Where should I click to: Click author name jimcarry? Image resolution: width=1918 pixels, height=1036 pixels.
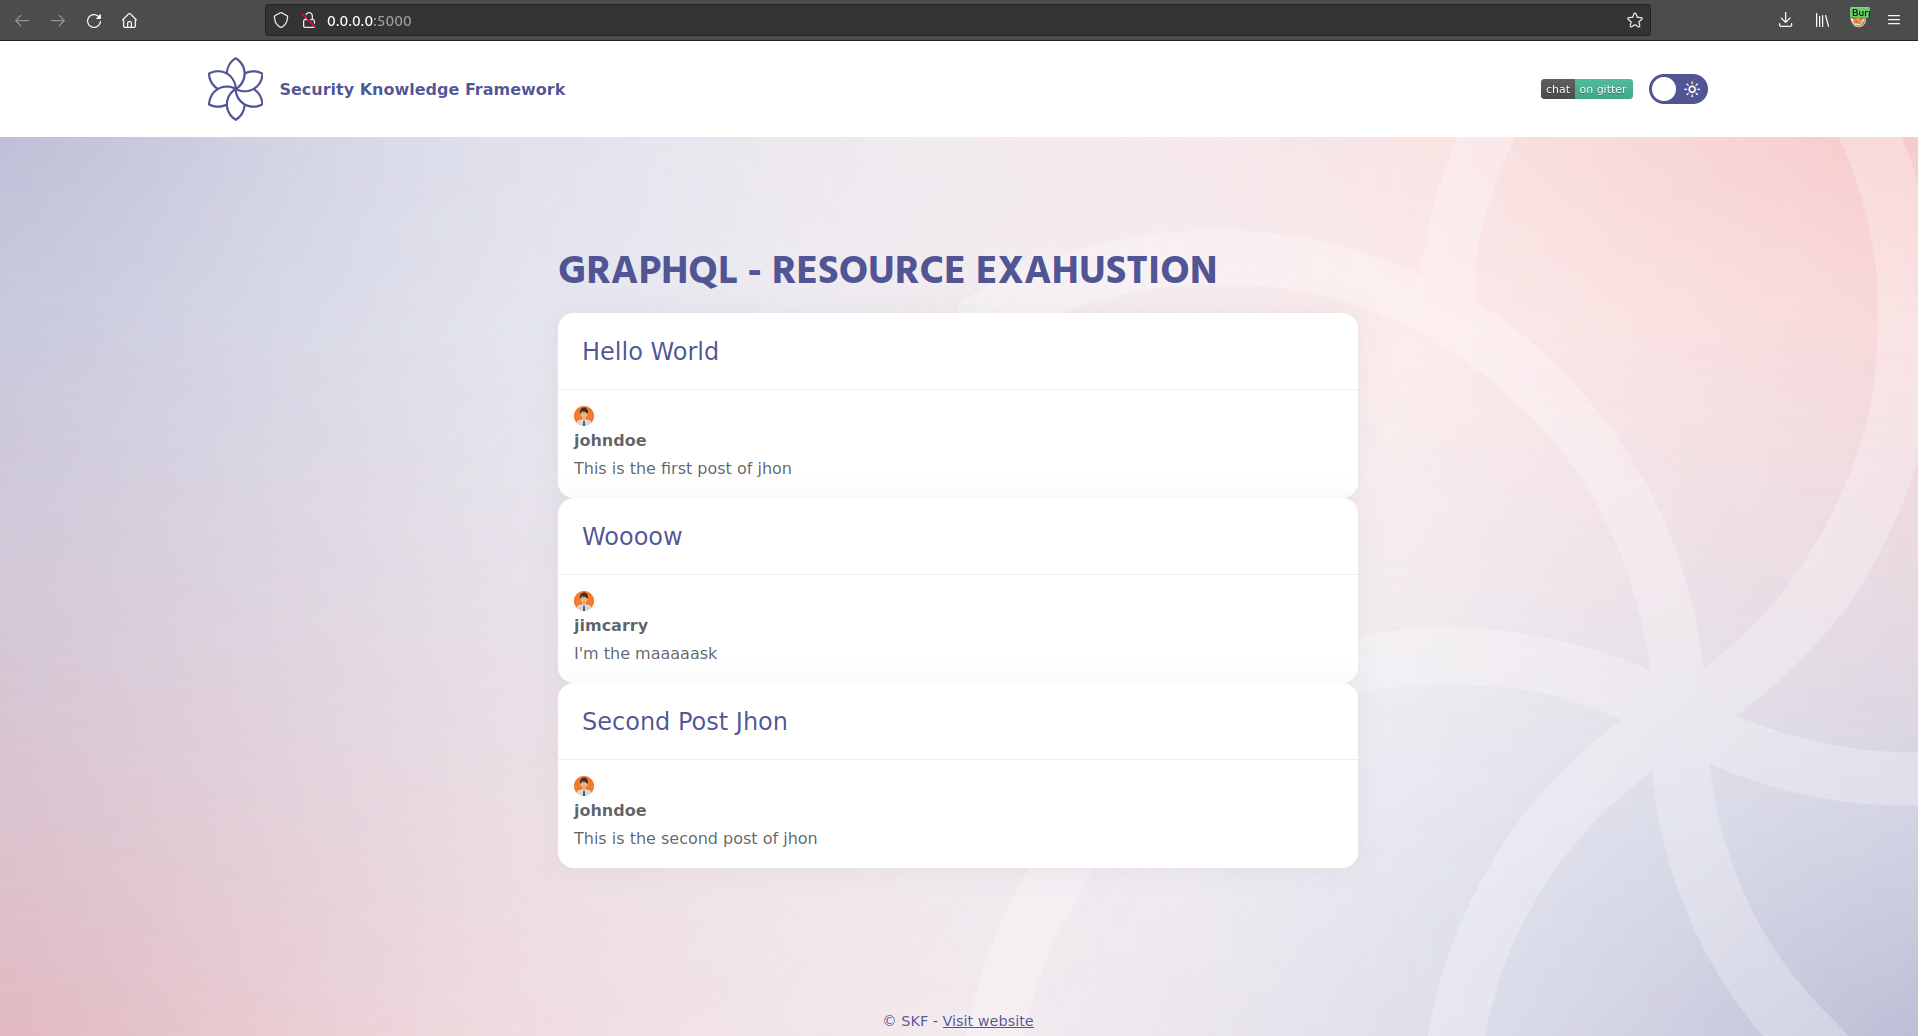point(611,625)
